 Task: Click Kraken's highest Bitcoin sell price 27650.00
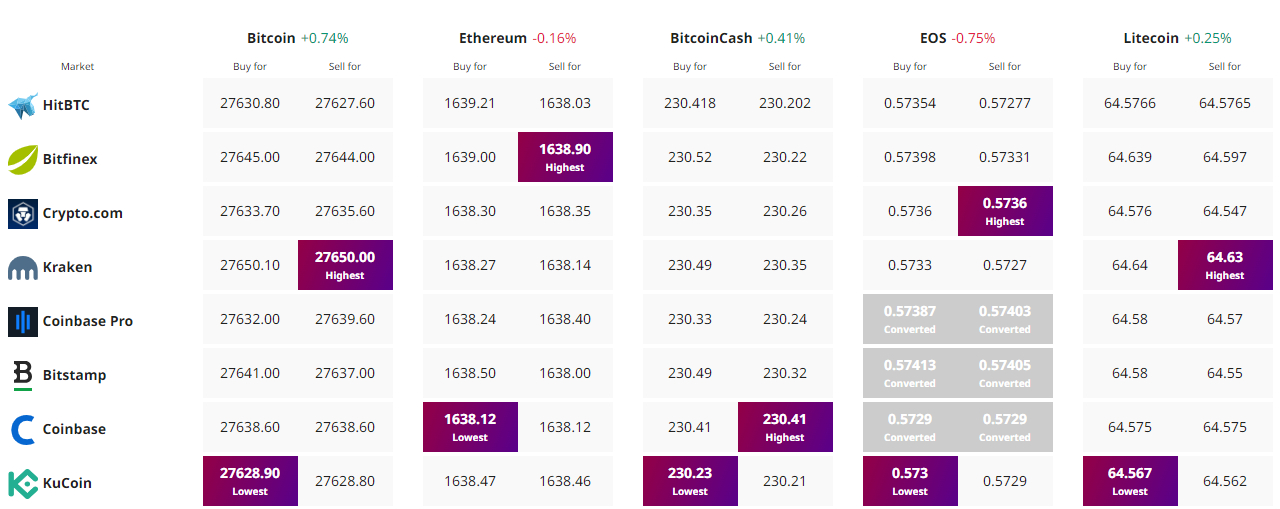tap(345, 265)
